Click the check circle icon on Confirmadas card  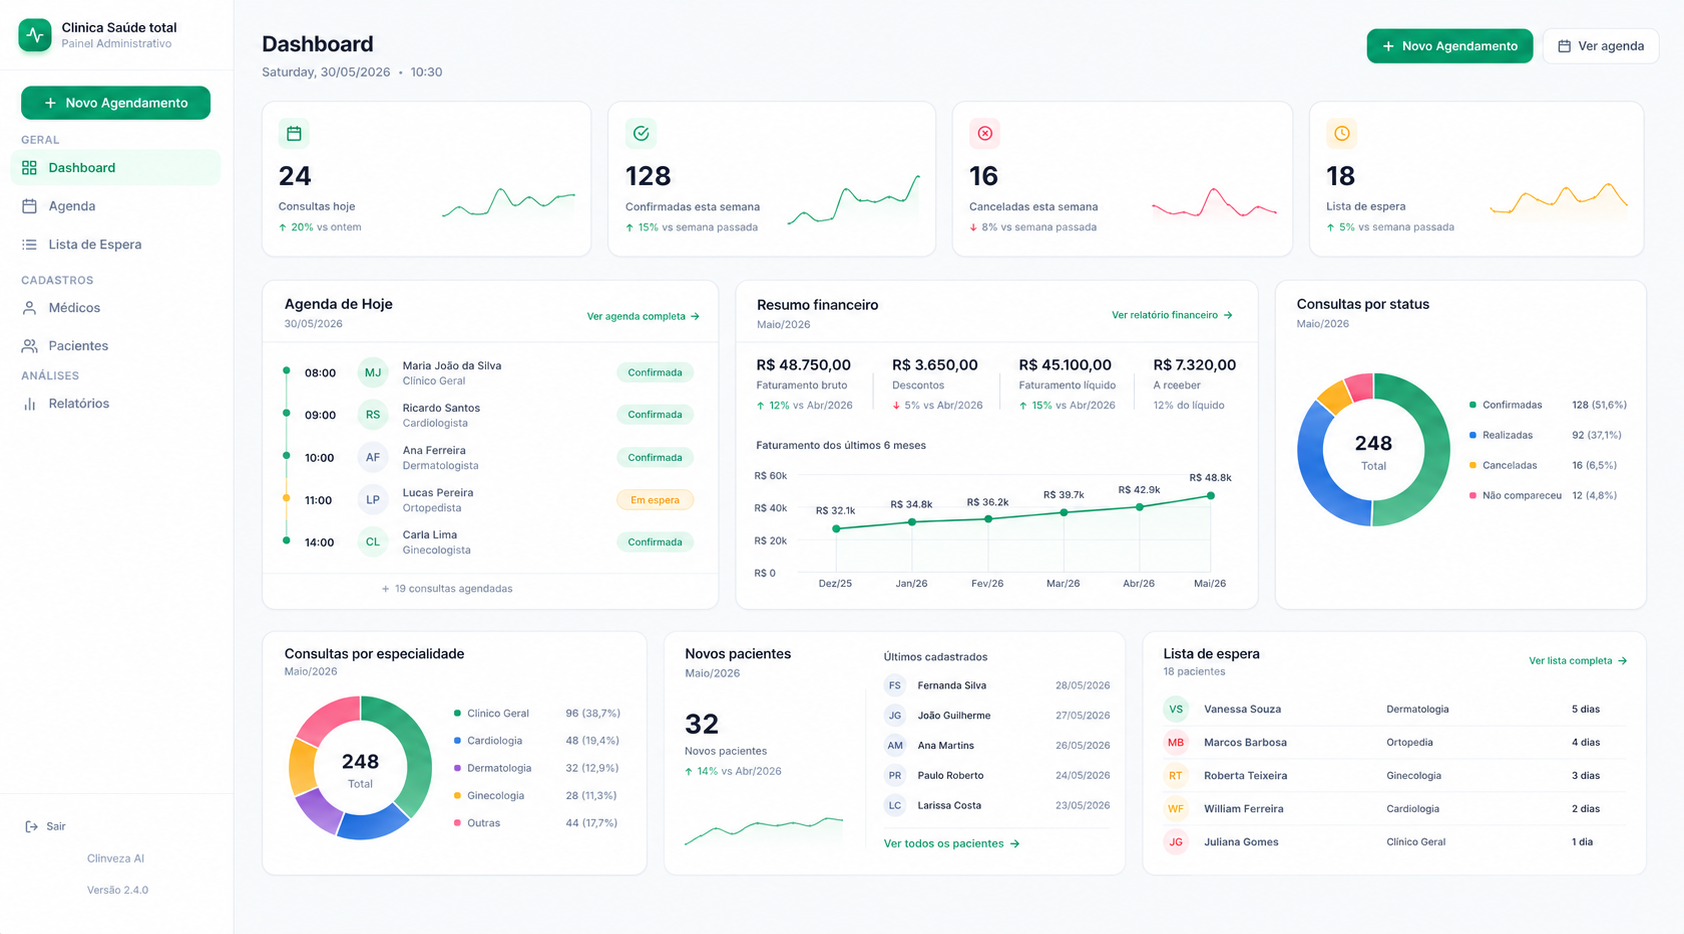pos(641,133)
